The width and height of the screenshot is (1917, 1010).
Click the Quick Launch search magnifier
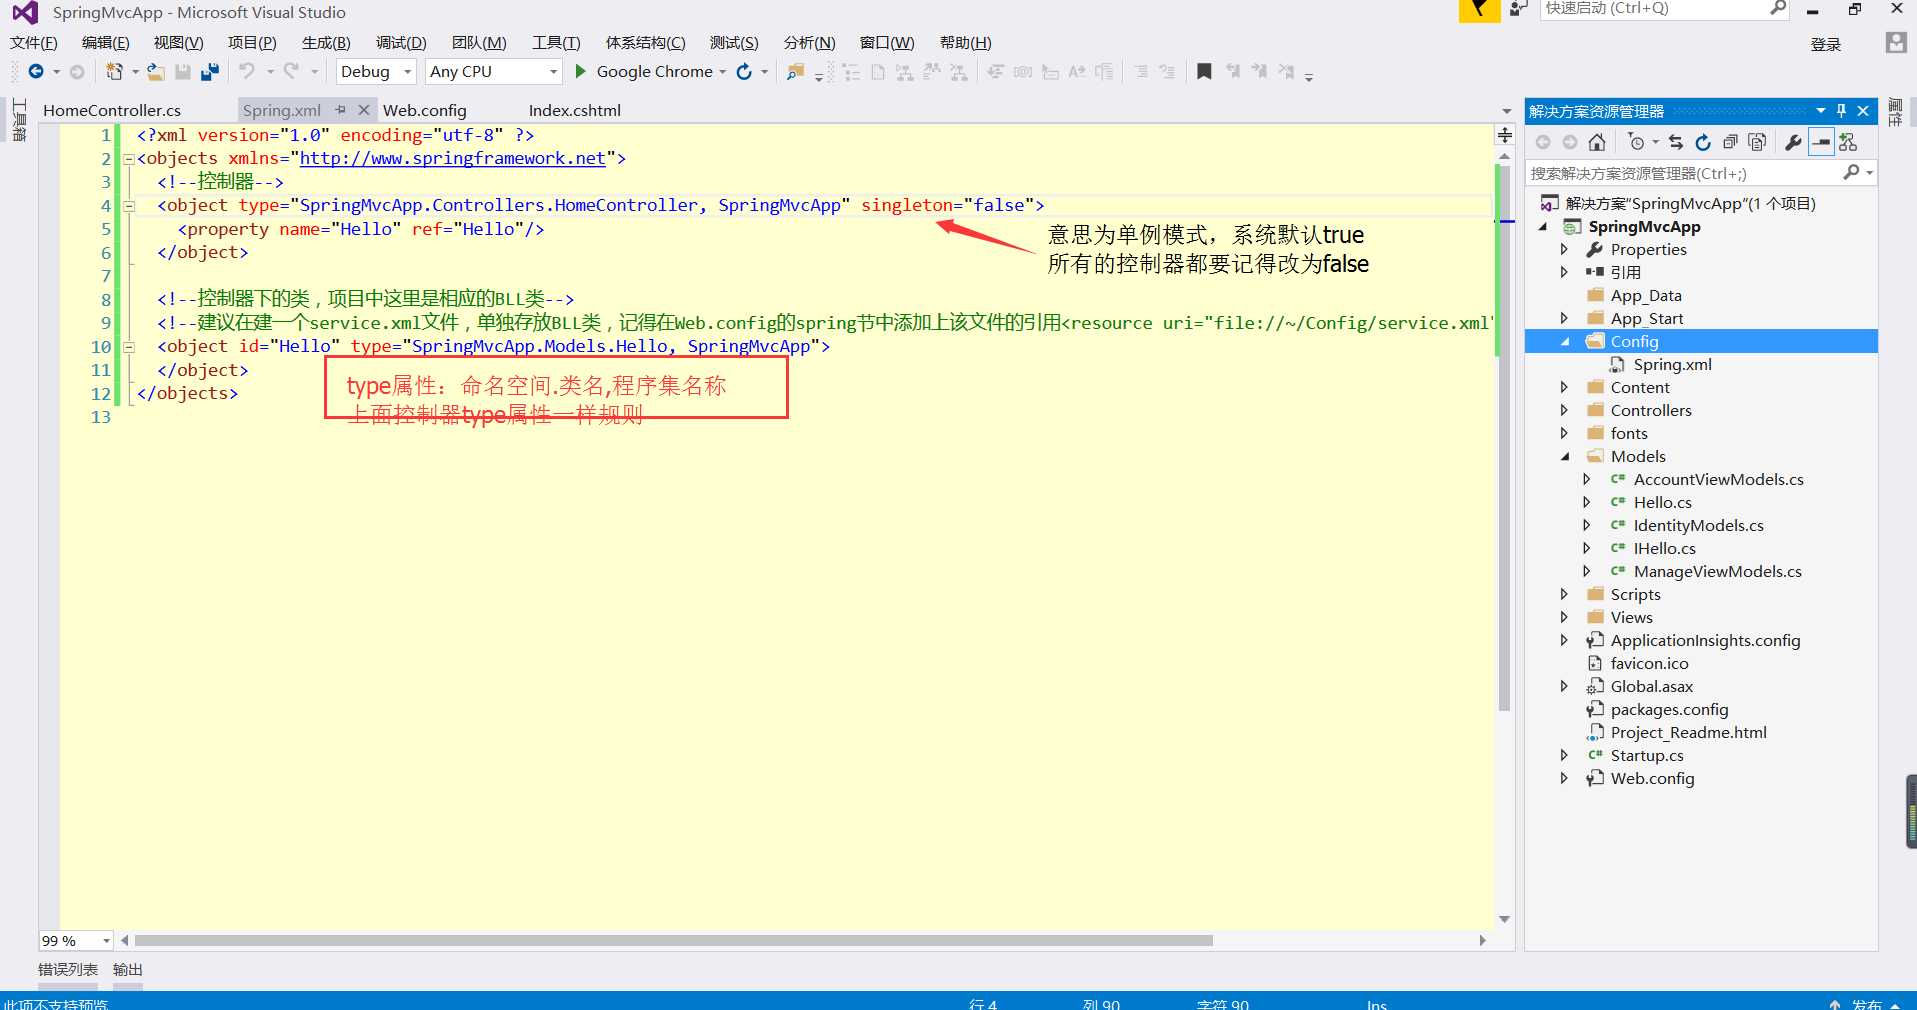pyautogui.click(x=1778, y=8)
